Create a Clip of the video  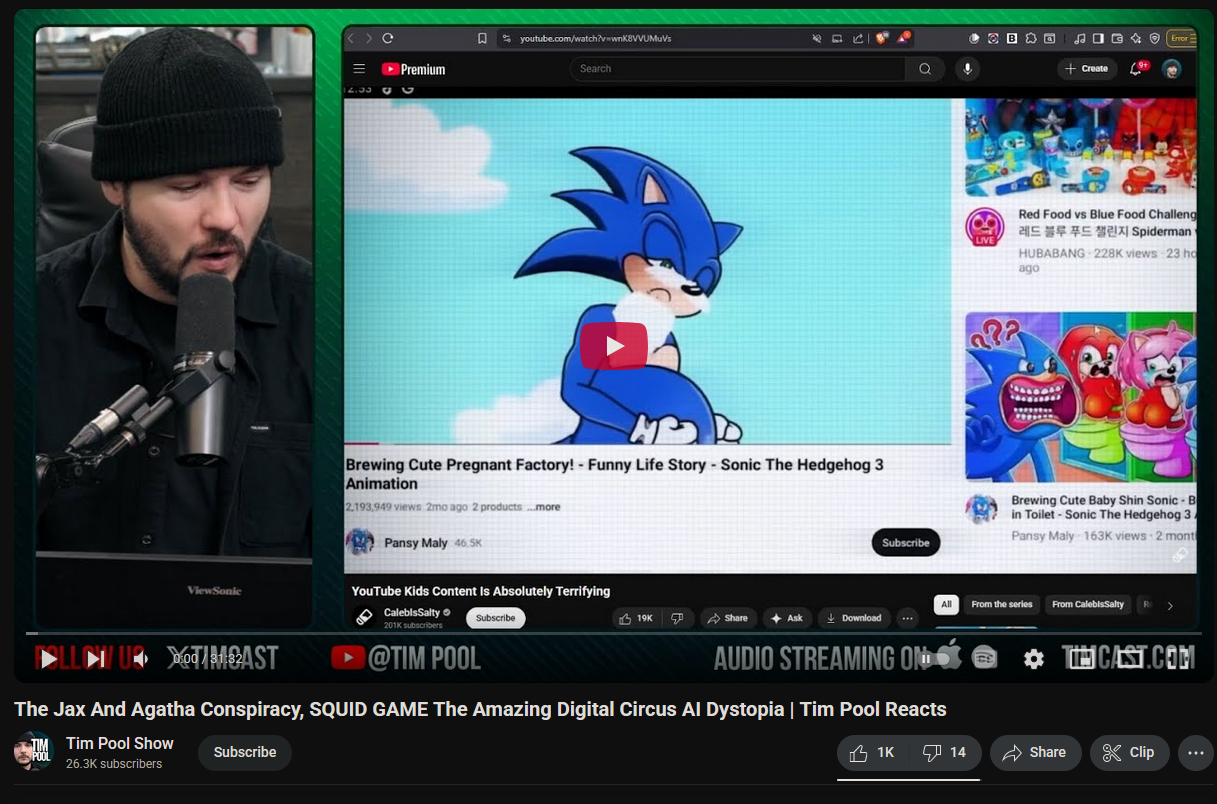(x=1129, y=753)
